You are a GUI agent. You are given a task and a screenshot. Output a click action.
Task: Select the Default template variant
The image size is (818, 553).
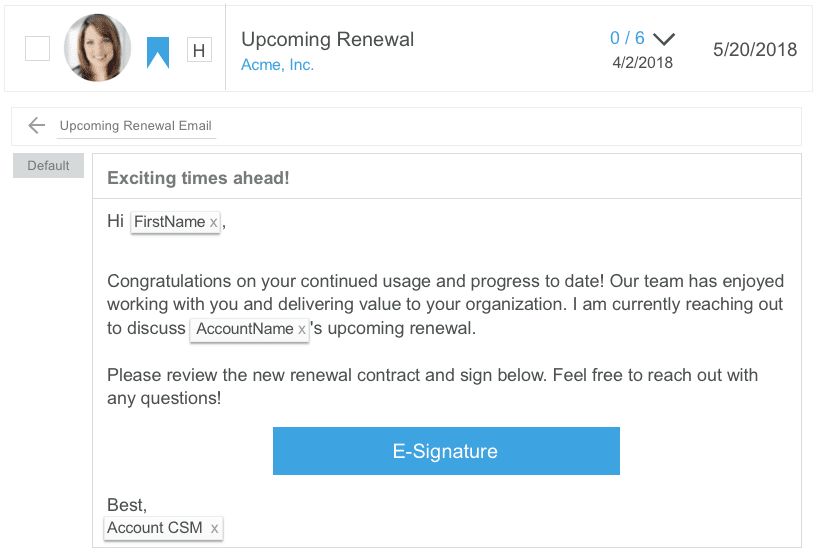[x=48, y=166]
